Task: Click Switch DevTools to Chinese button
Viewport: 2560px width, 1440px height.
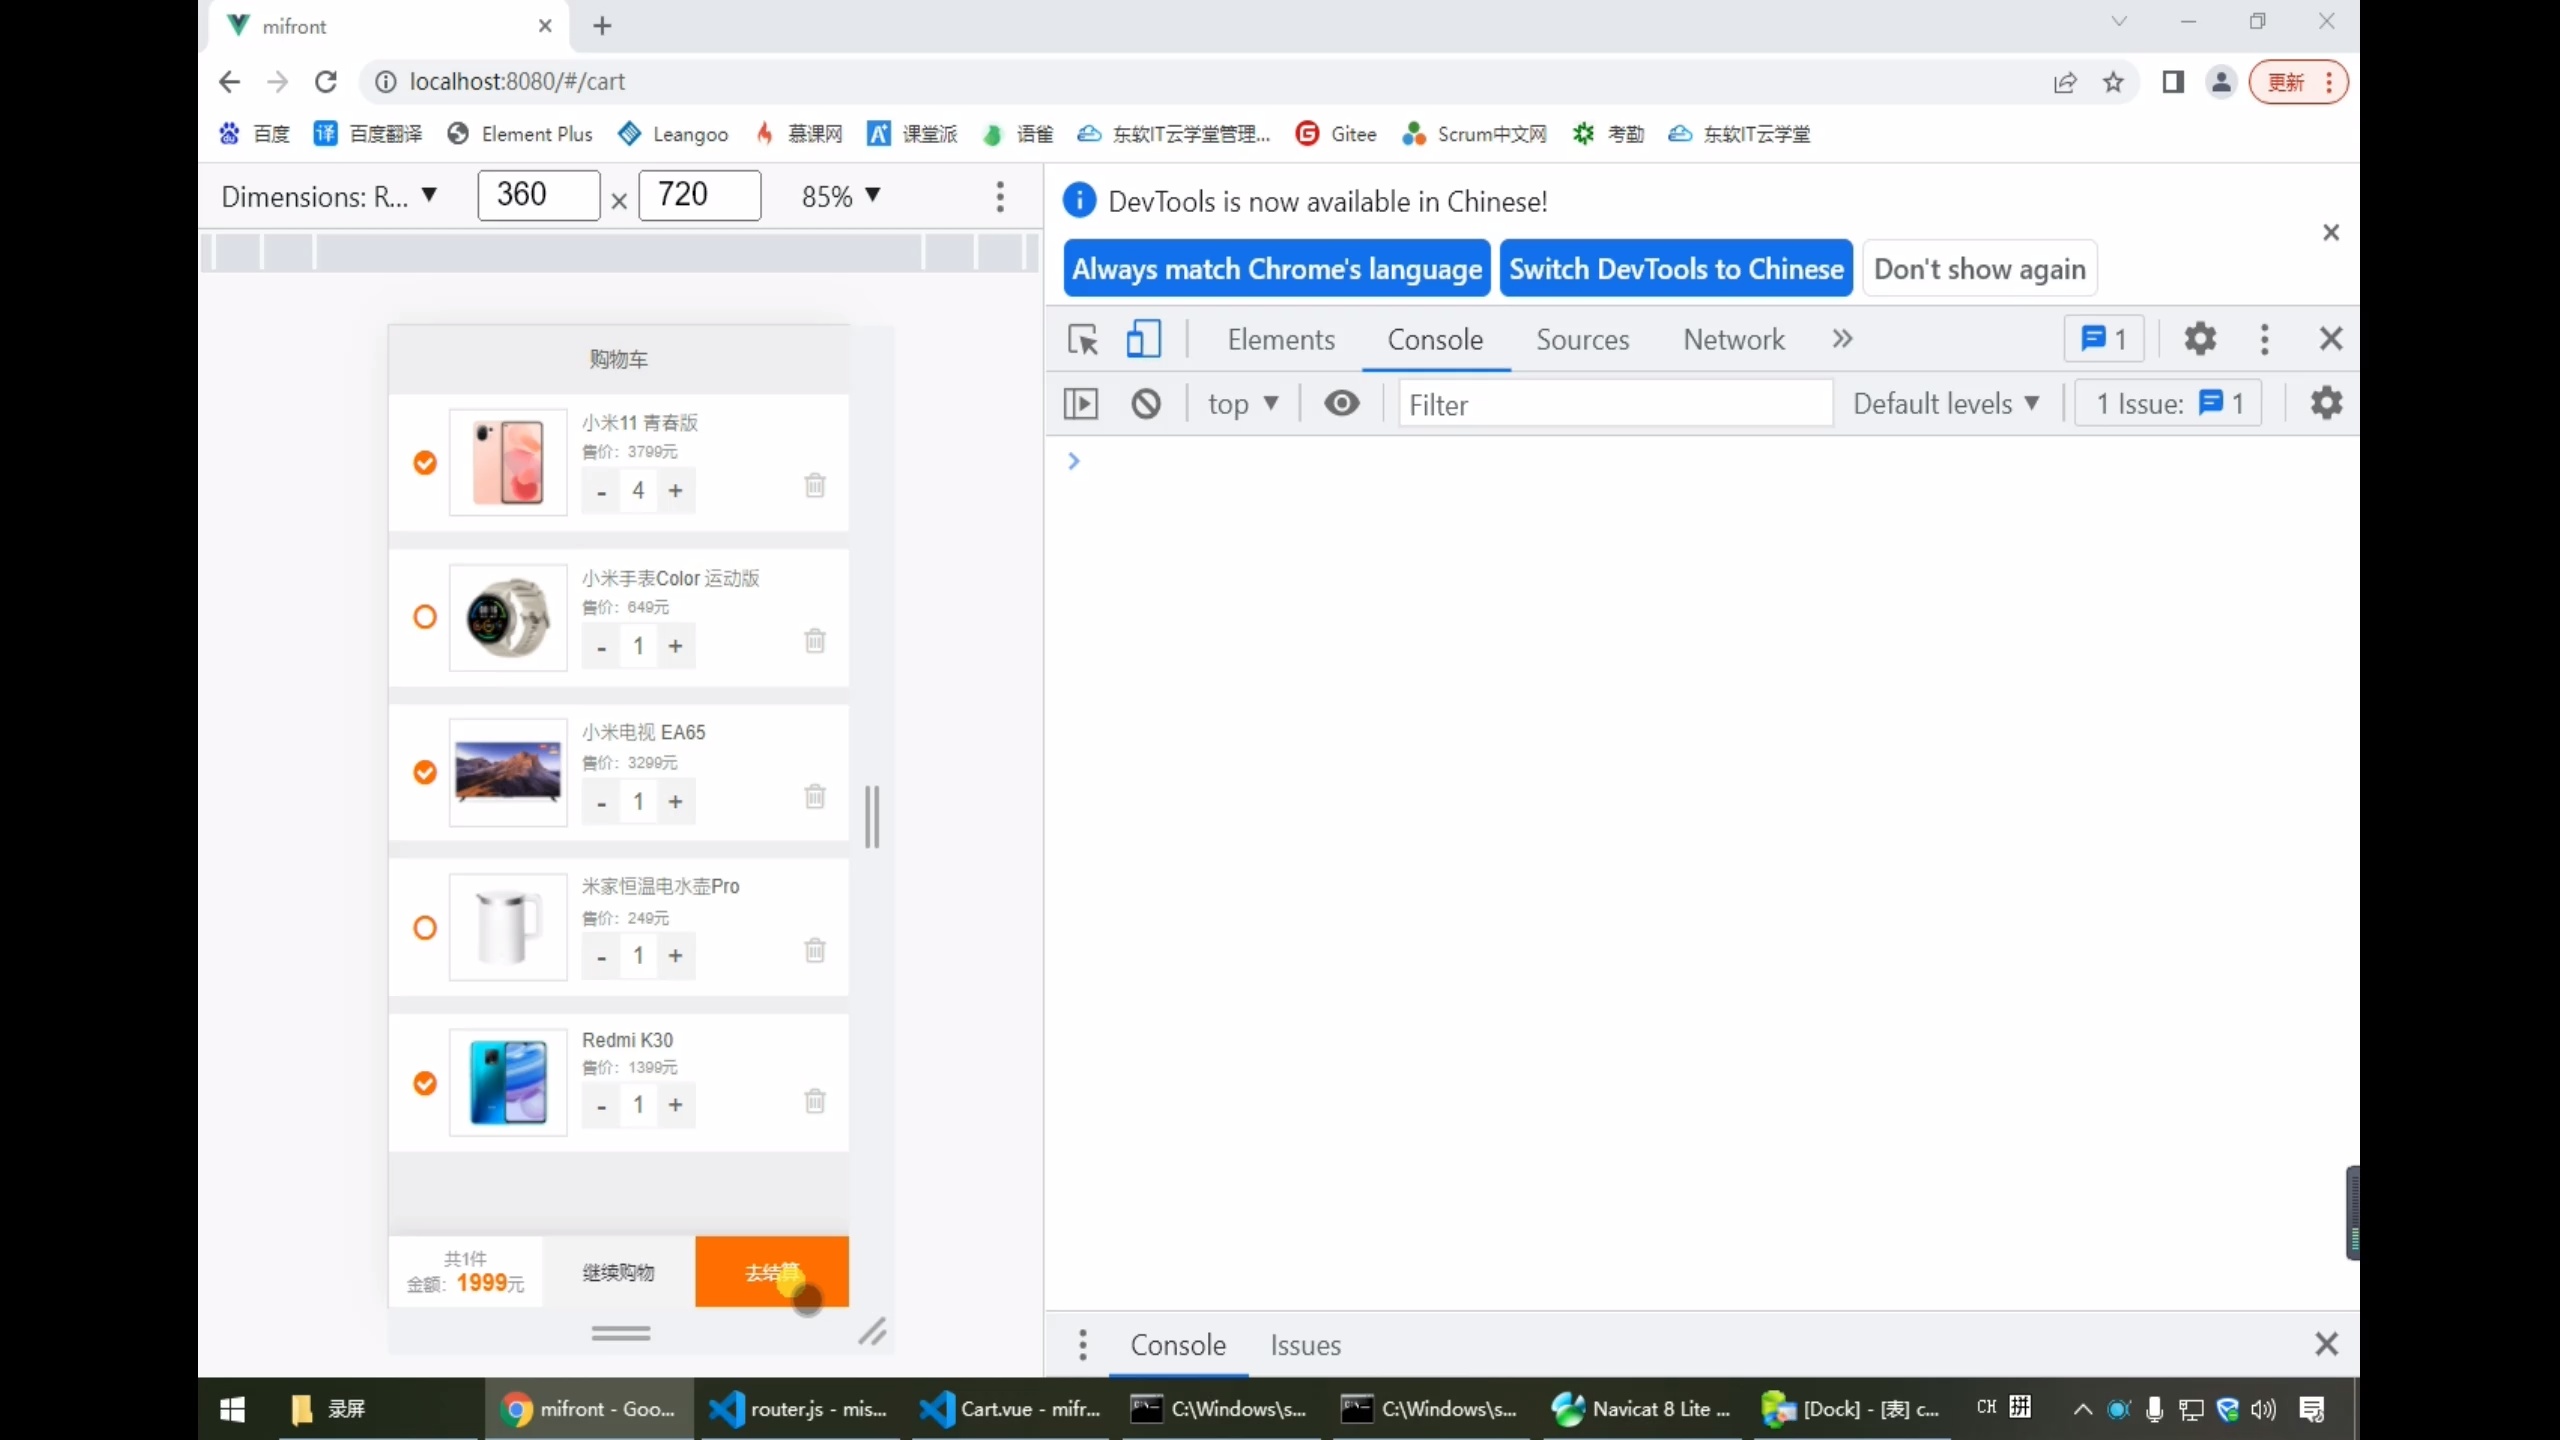Action: (1676, 269)
